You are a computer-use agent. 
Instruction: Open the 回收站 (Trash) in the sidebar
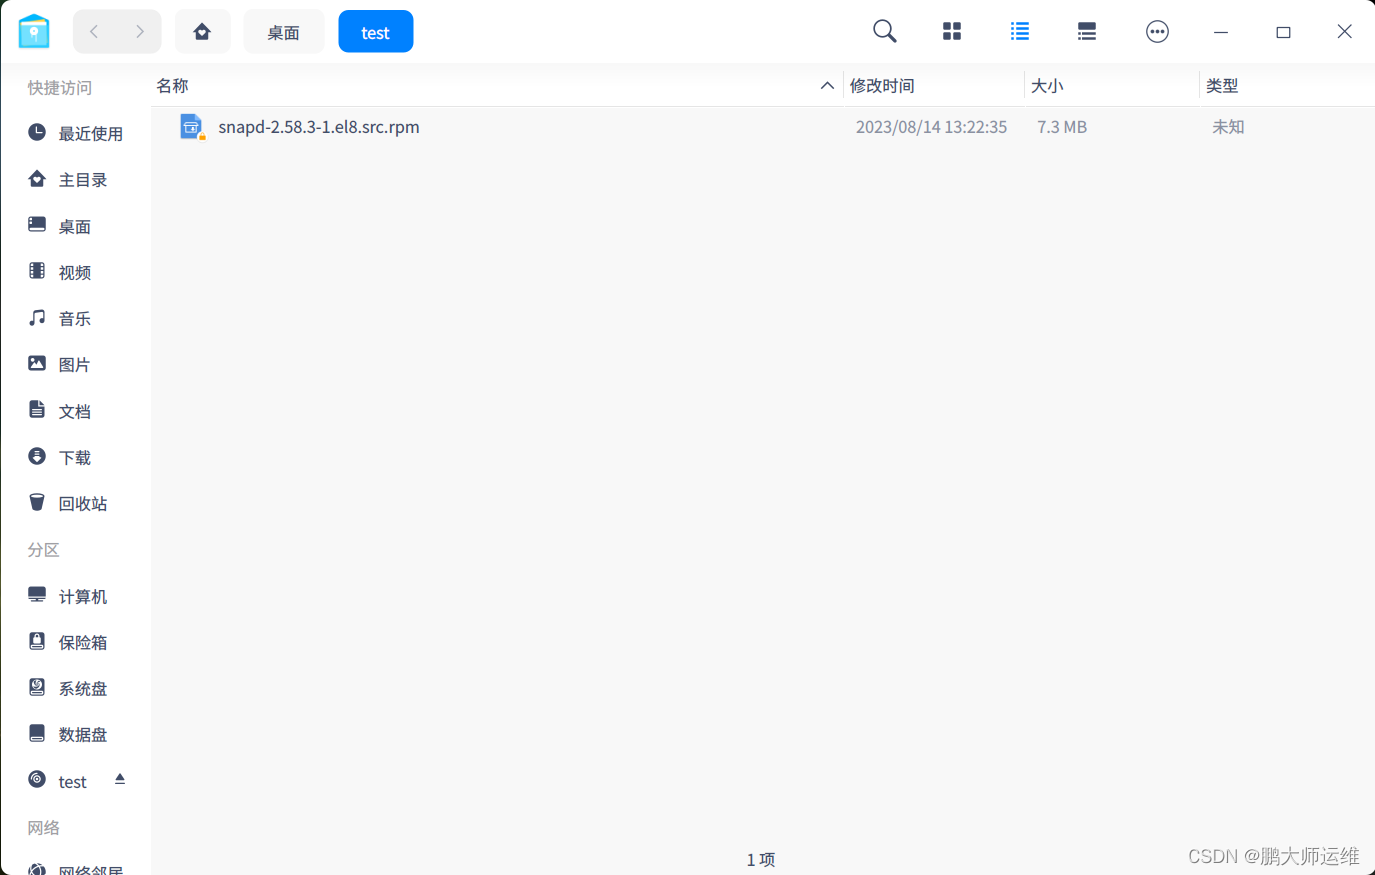(82, 503)
